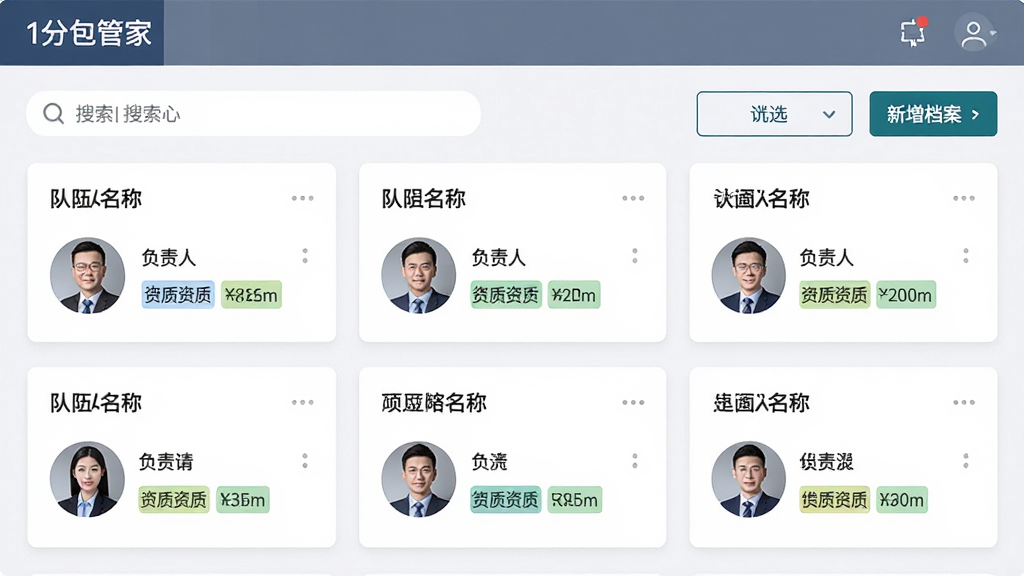Open the notifications icon with red dot

pos(914,31)
